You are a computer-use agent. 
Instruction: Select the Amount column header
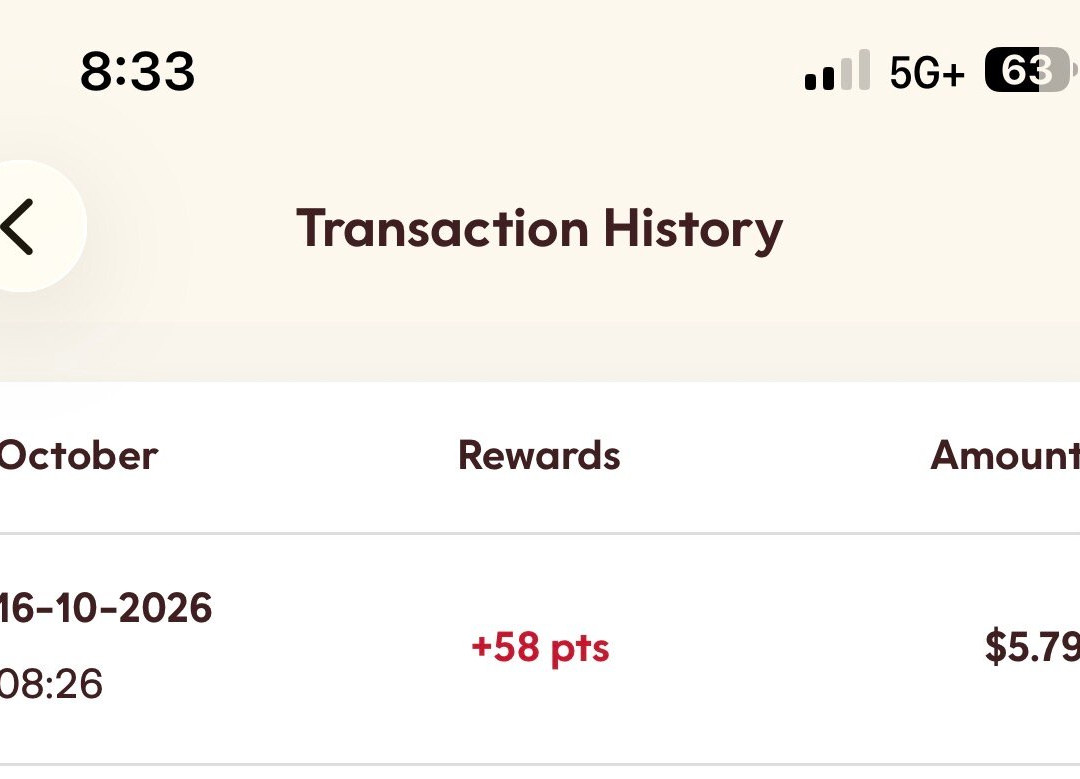(x=1005, y=456)
